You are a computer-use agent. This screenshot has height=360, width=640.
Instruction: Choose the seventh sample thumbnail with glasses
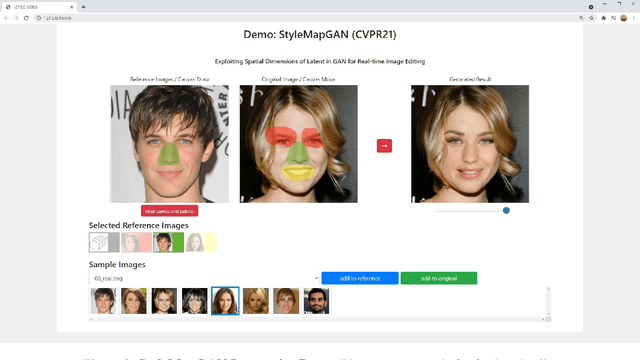pos(286,301)
